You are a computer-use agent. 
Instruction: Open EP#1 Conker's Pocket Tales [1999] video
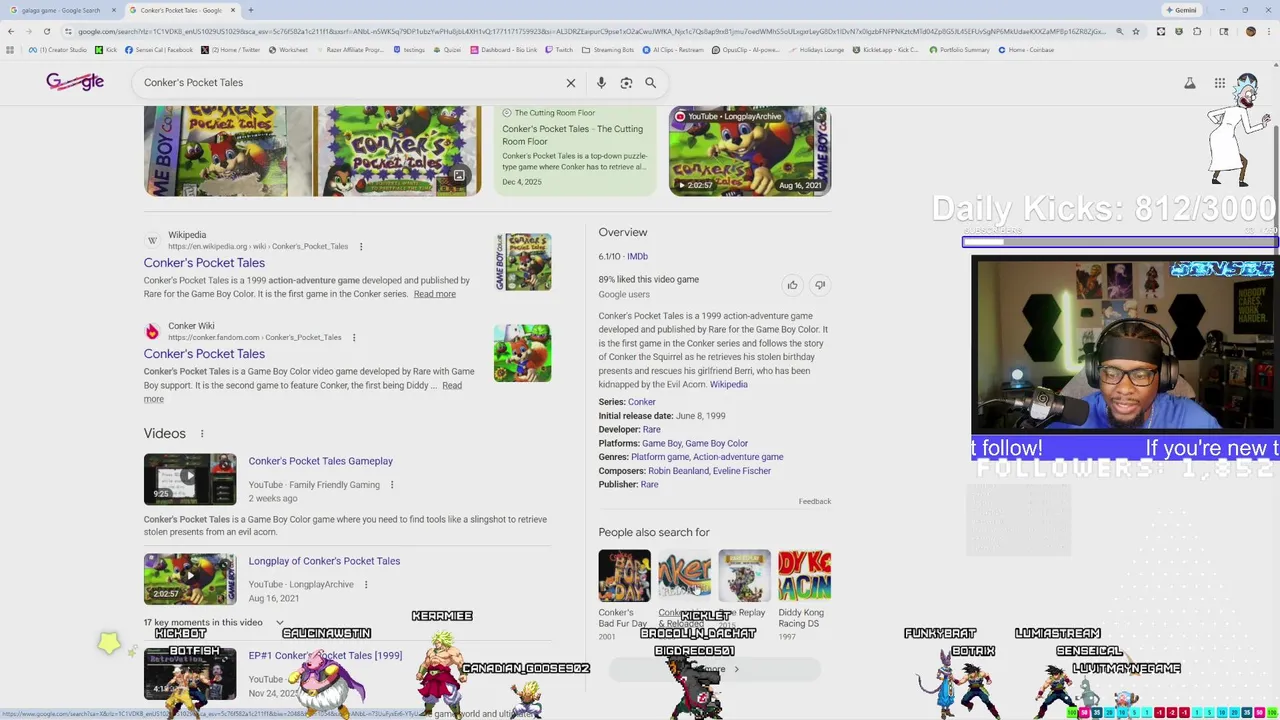[325, 656]
